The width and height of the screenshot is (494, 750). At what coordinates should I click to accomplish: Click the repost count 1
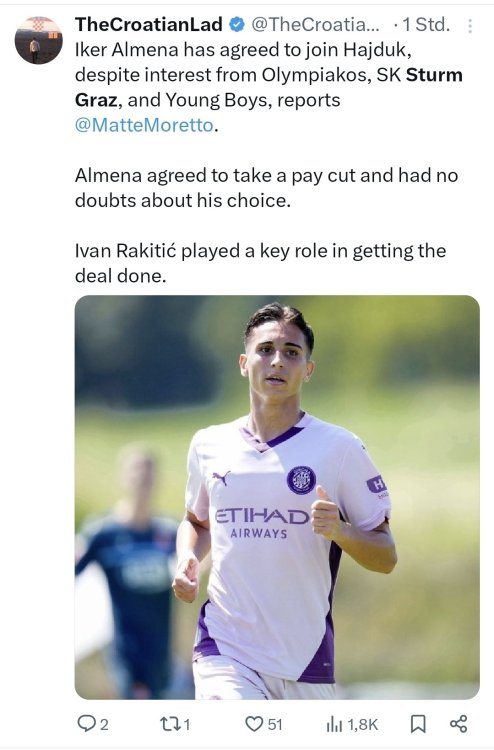(x=187, y=725)
